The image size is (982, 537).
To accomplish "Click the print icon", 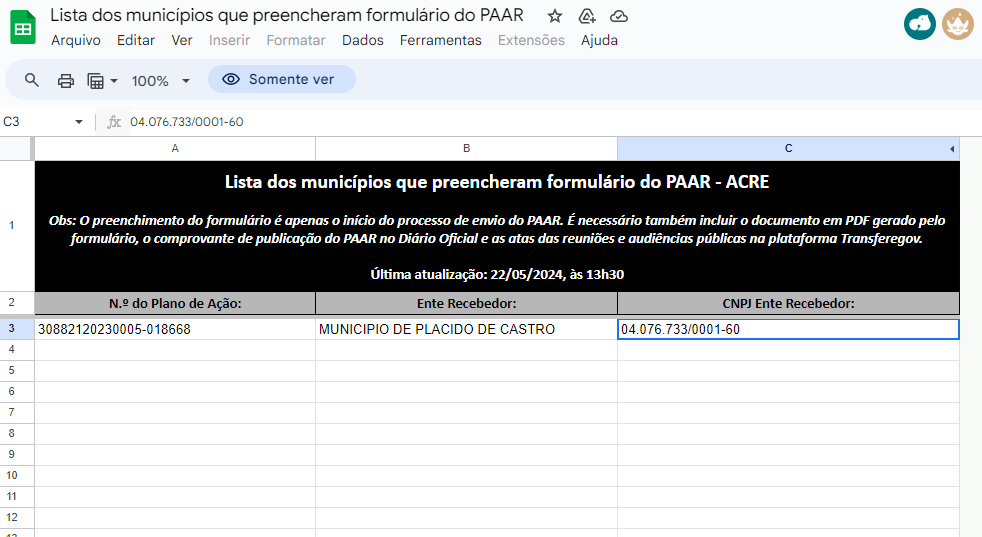I will coord(66,80).
